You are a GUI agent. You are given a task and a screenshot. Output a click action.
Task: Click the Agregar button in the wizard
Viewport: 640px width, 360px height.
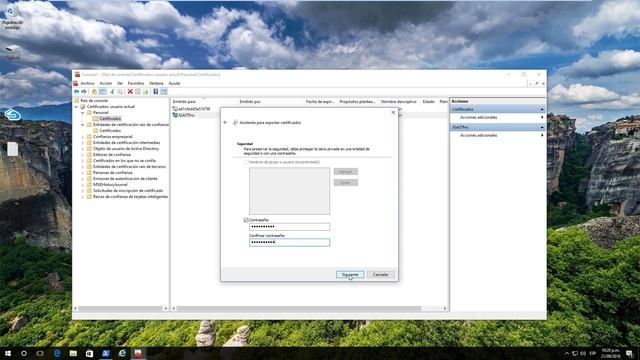pyautogui.click(x=346, y=171)
